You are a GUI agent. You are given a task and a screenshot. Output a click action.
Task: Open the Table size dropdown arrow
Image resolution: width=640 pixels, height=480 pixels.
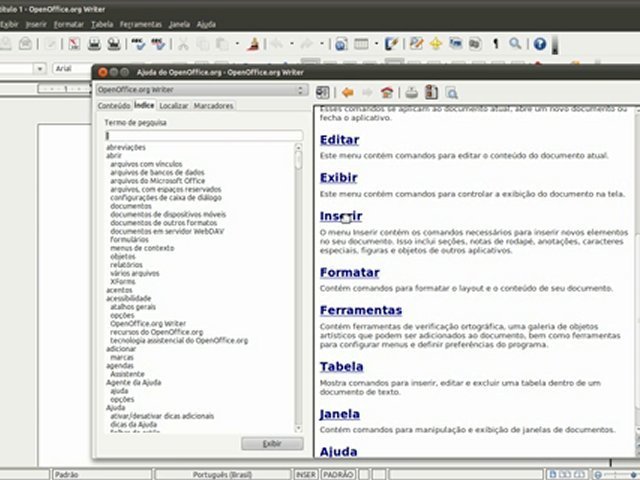pos(376,44)
